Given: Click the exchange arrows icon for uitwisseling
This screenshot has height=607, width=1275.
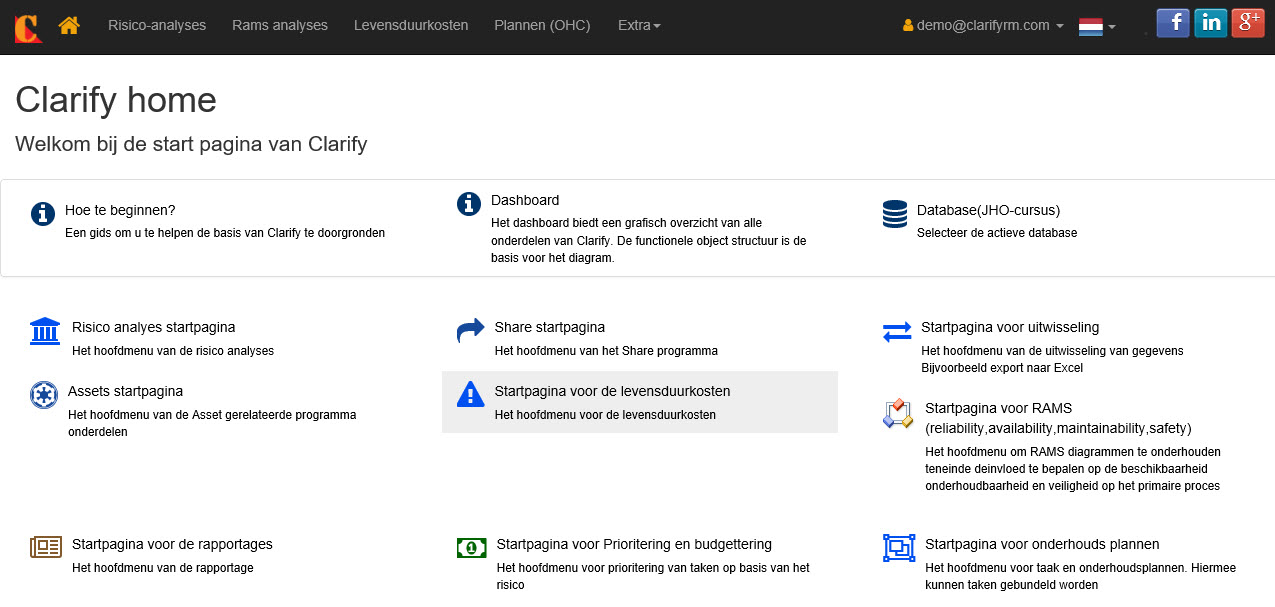Looking at the screenshot, I should (x=897, y=332).
